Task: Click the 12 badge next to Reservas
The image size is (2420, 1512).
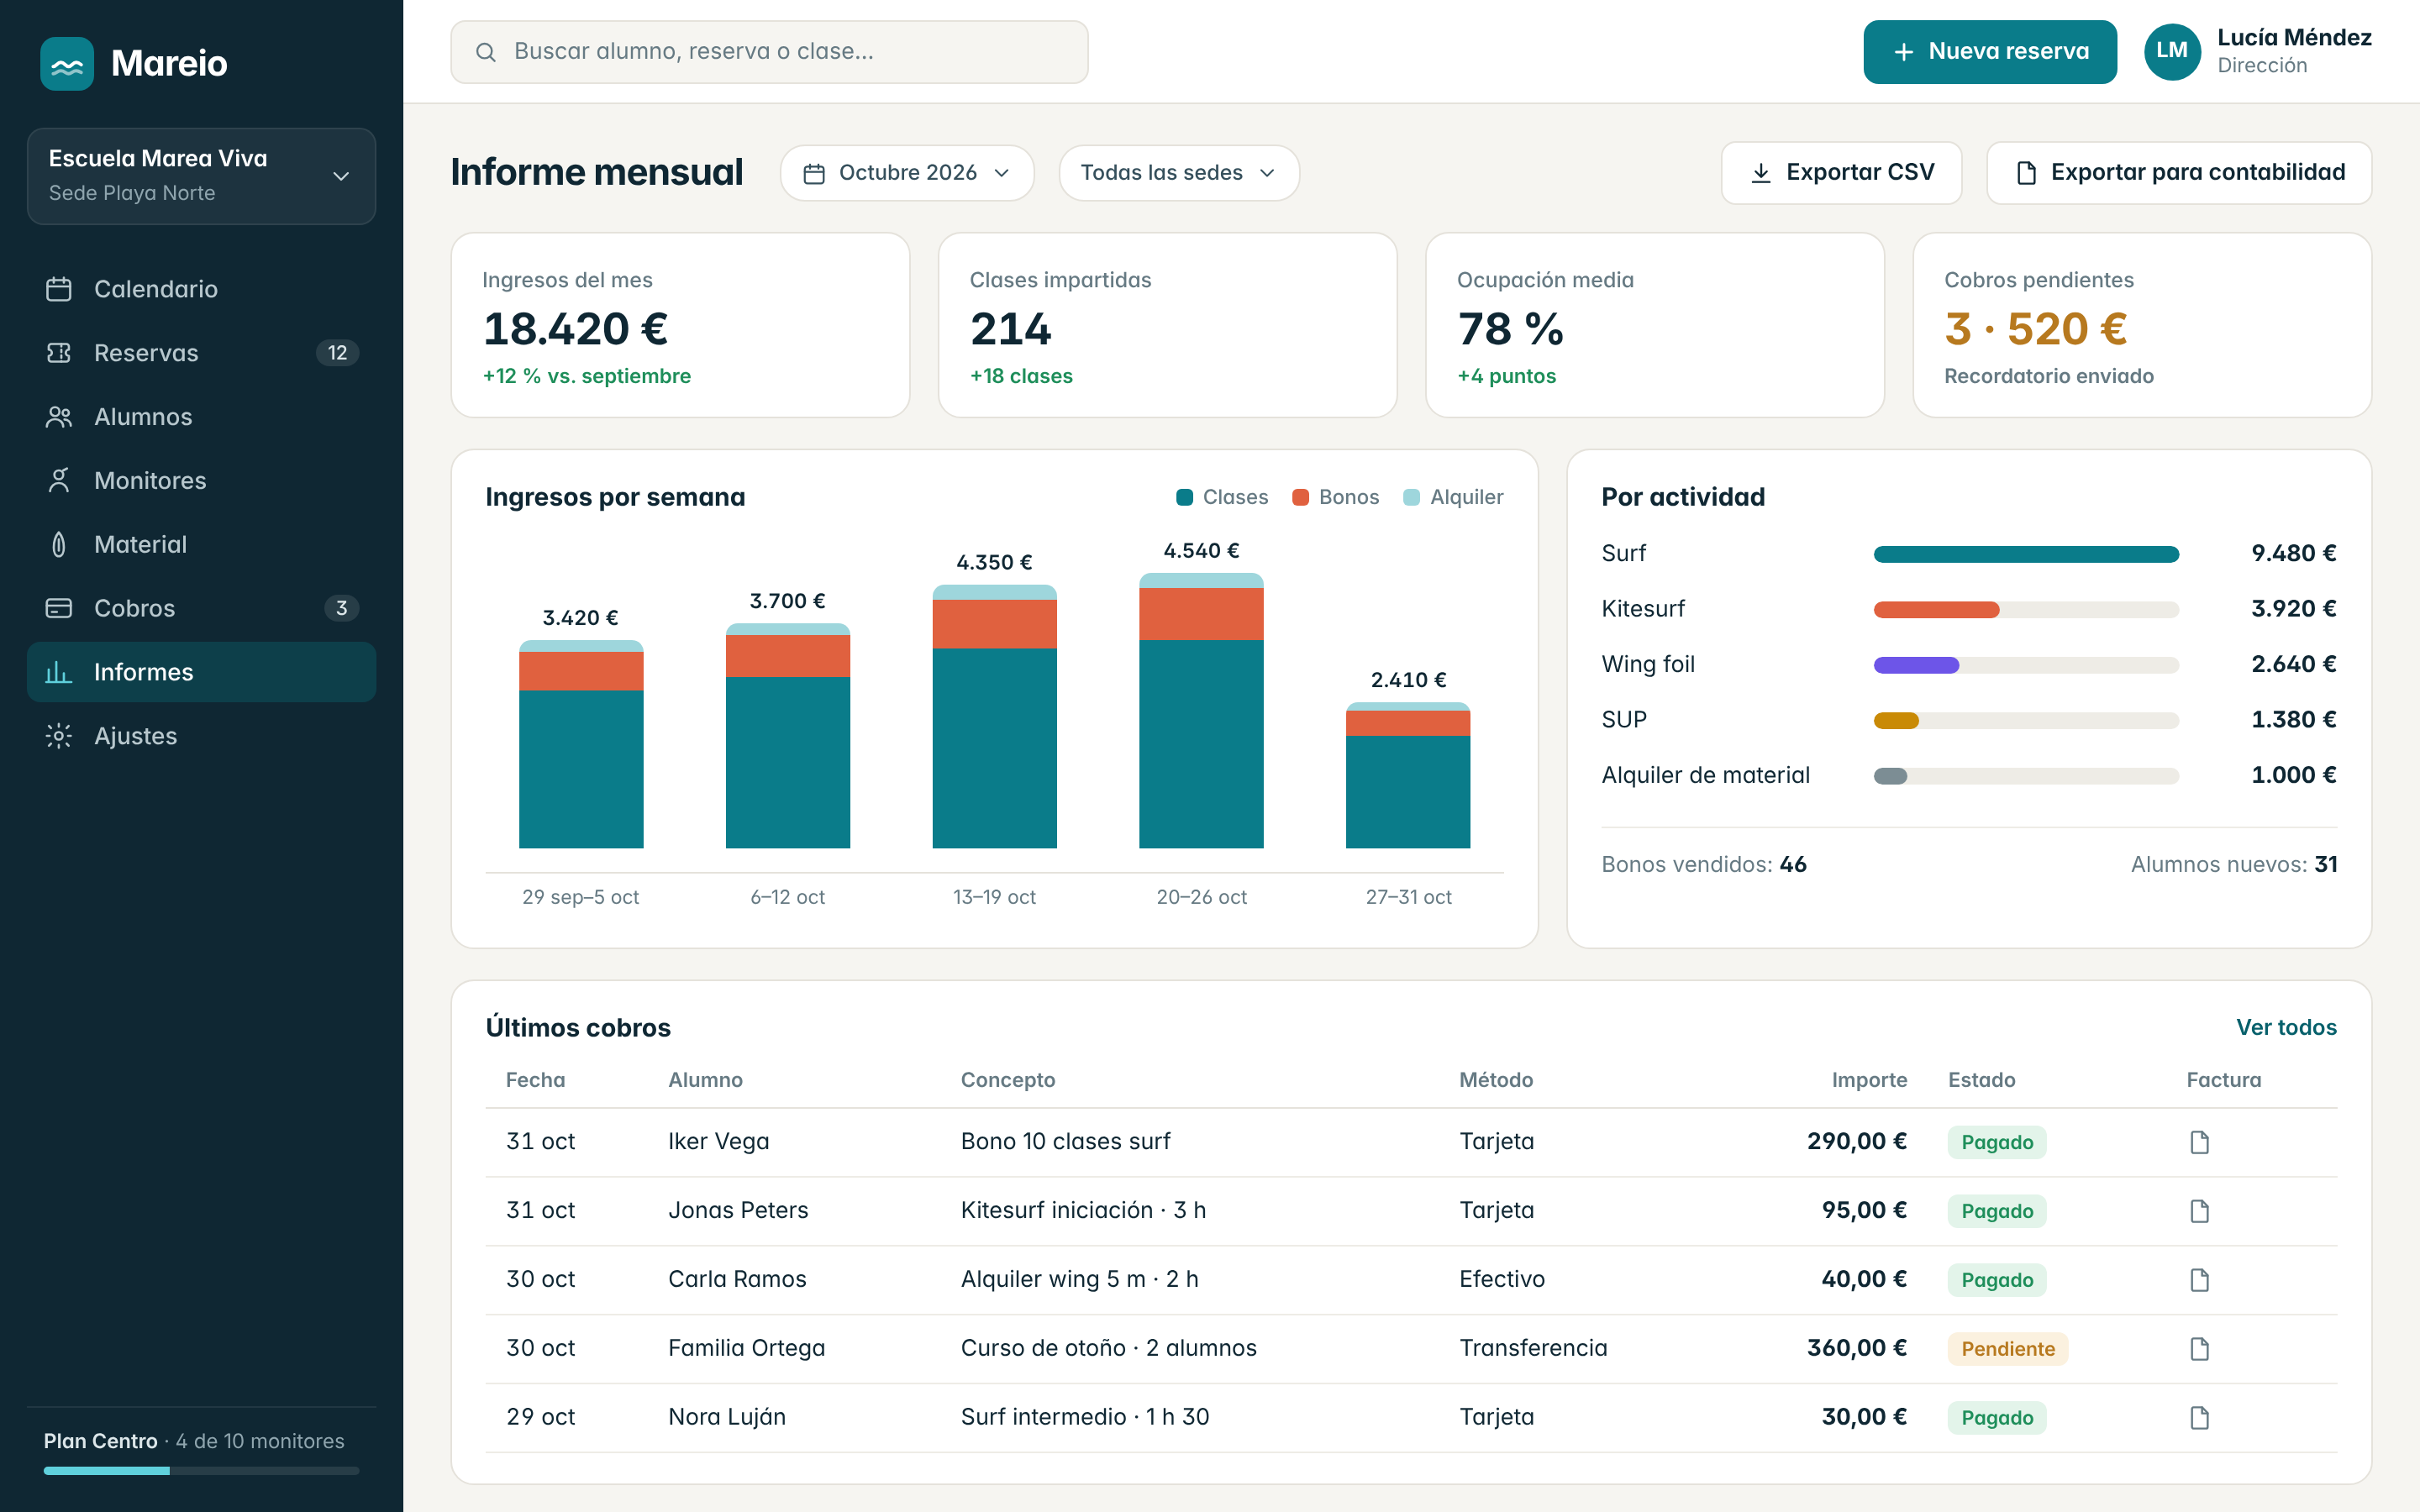Action: coord(338,353)
